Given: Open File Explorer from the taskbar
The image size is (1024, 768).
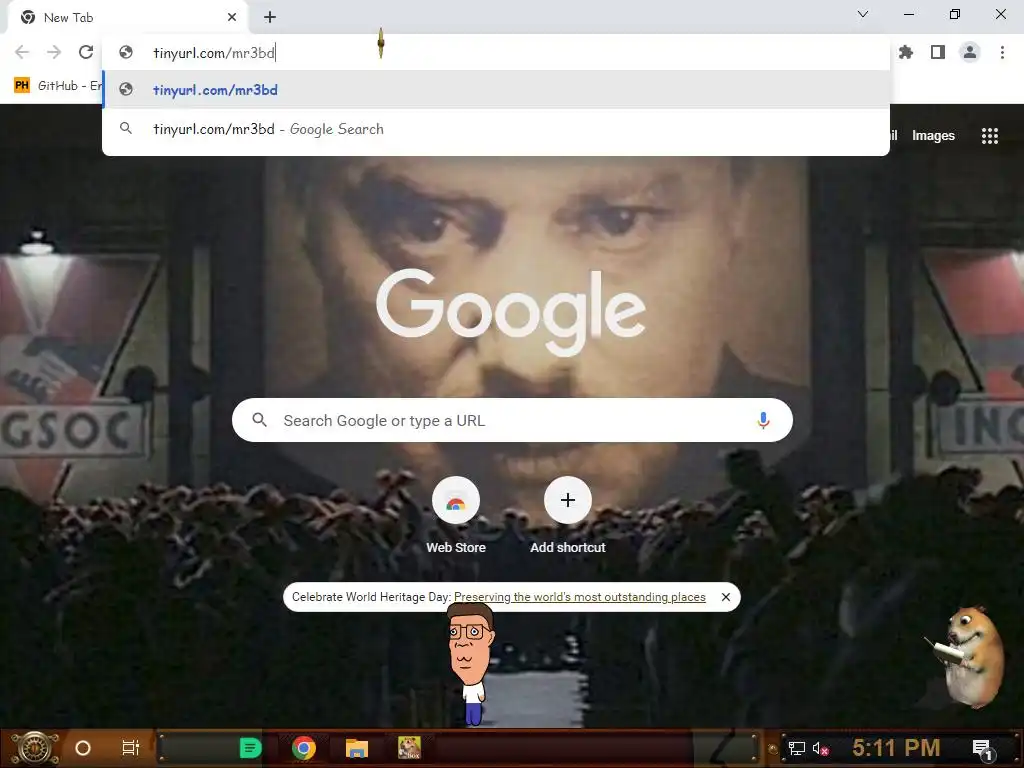Looking at the screenshot, I should [x=357, y=748].
